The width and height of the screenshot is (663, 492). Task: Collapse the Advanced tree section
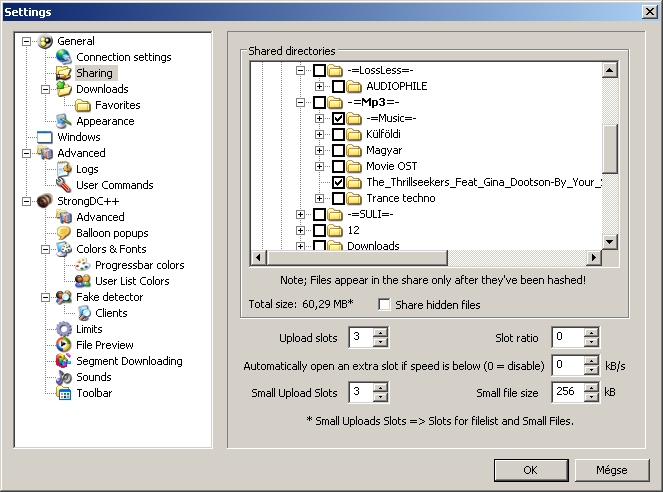(x=27, y=153)
